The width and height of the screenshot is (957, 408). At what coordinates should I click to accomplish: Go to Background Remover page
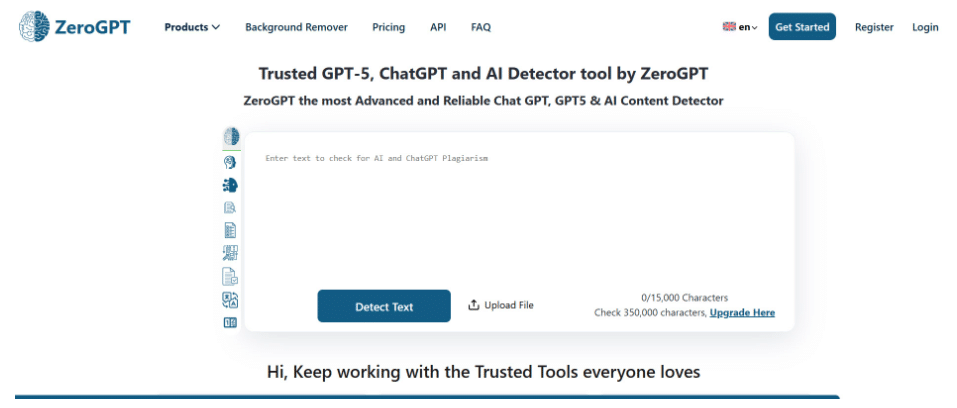297,27
